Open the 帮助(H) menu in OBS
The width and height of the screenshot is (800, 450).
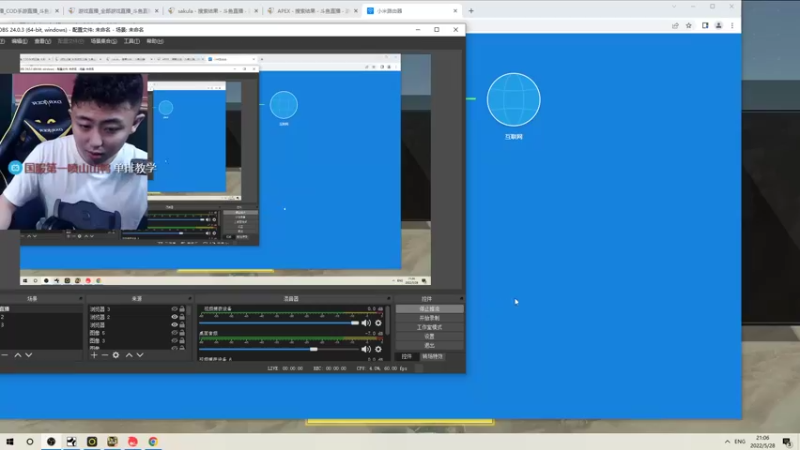point(155,41)
